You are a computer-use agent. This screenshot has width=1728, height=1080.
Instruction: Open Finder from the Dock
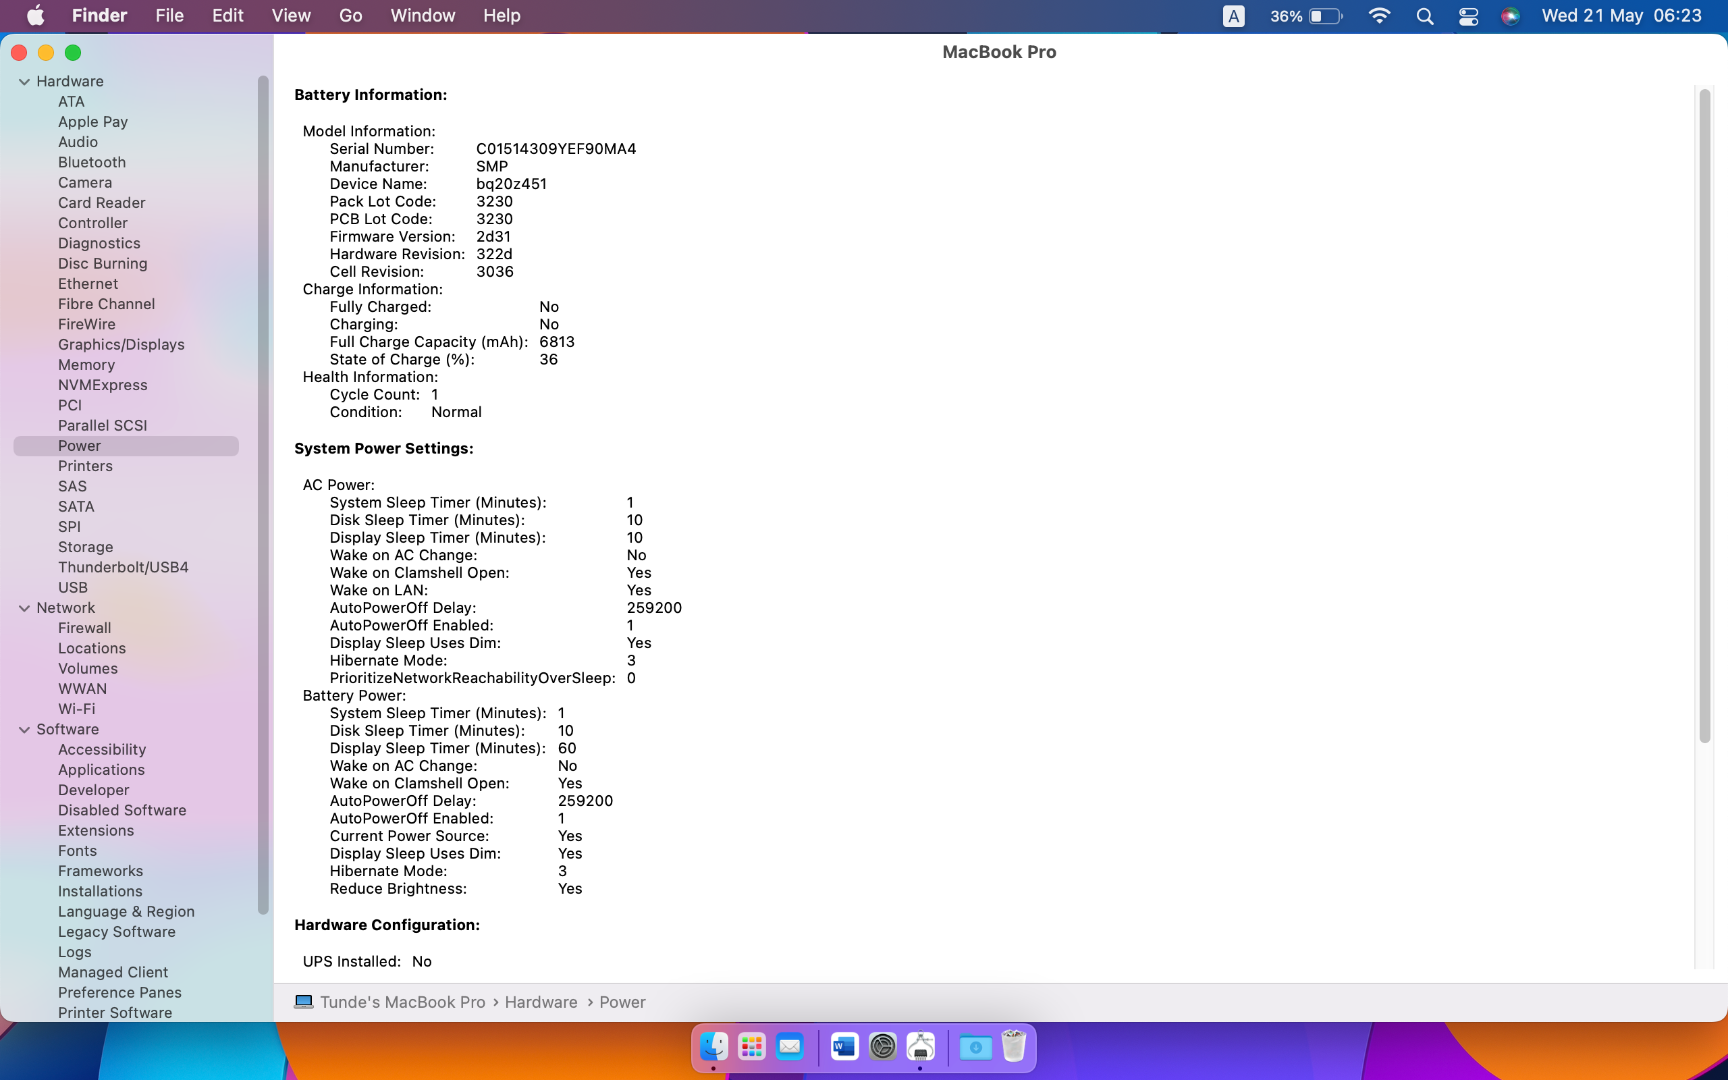click(x=713, y=1047)
